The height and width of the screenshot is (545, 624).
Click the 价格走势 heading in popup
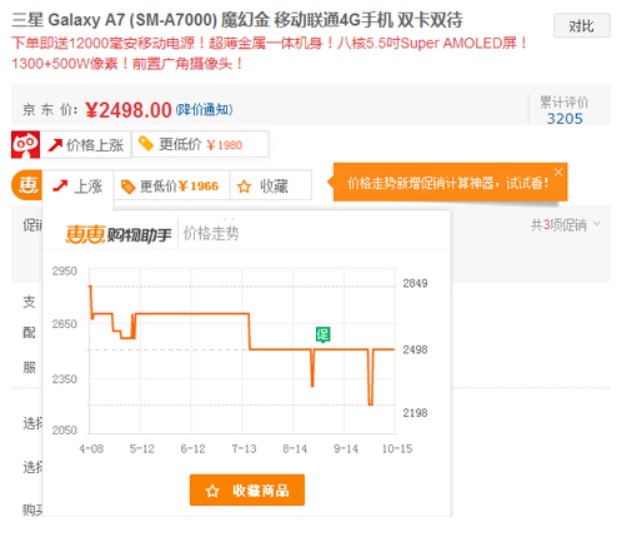click(x=211, y=234)
